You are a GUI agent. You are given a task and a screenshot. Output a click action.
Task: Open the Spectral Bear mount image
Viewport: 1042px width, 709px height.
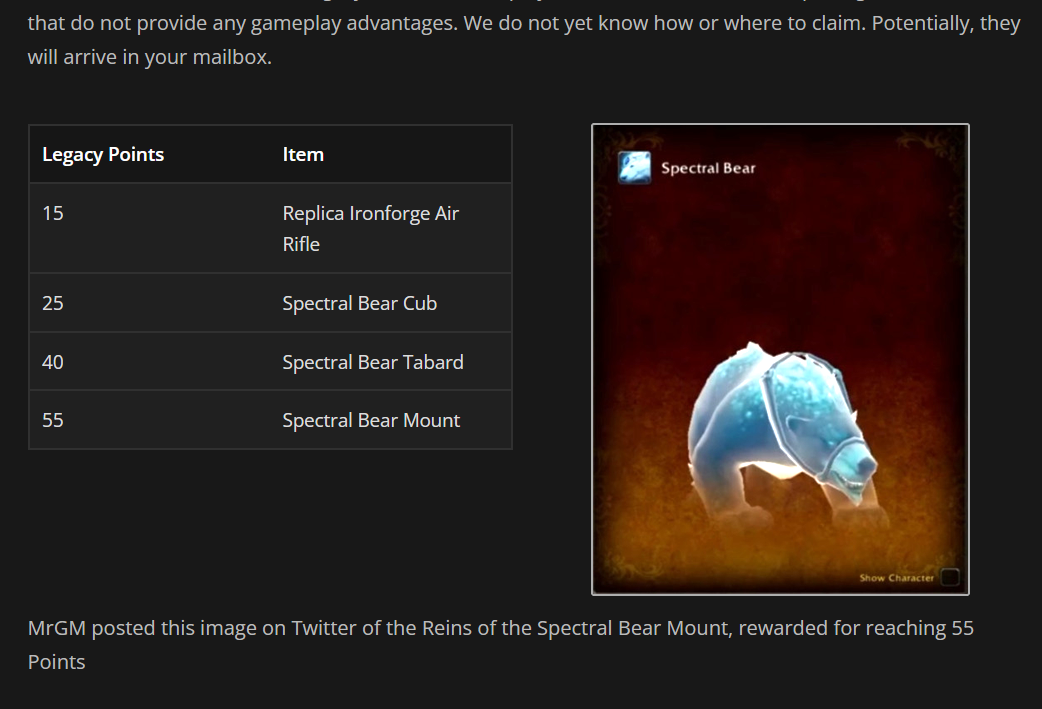pyautogui.click(x=780, y=359)
